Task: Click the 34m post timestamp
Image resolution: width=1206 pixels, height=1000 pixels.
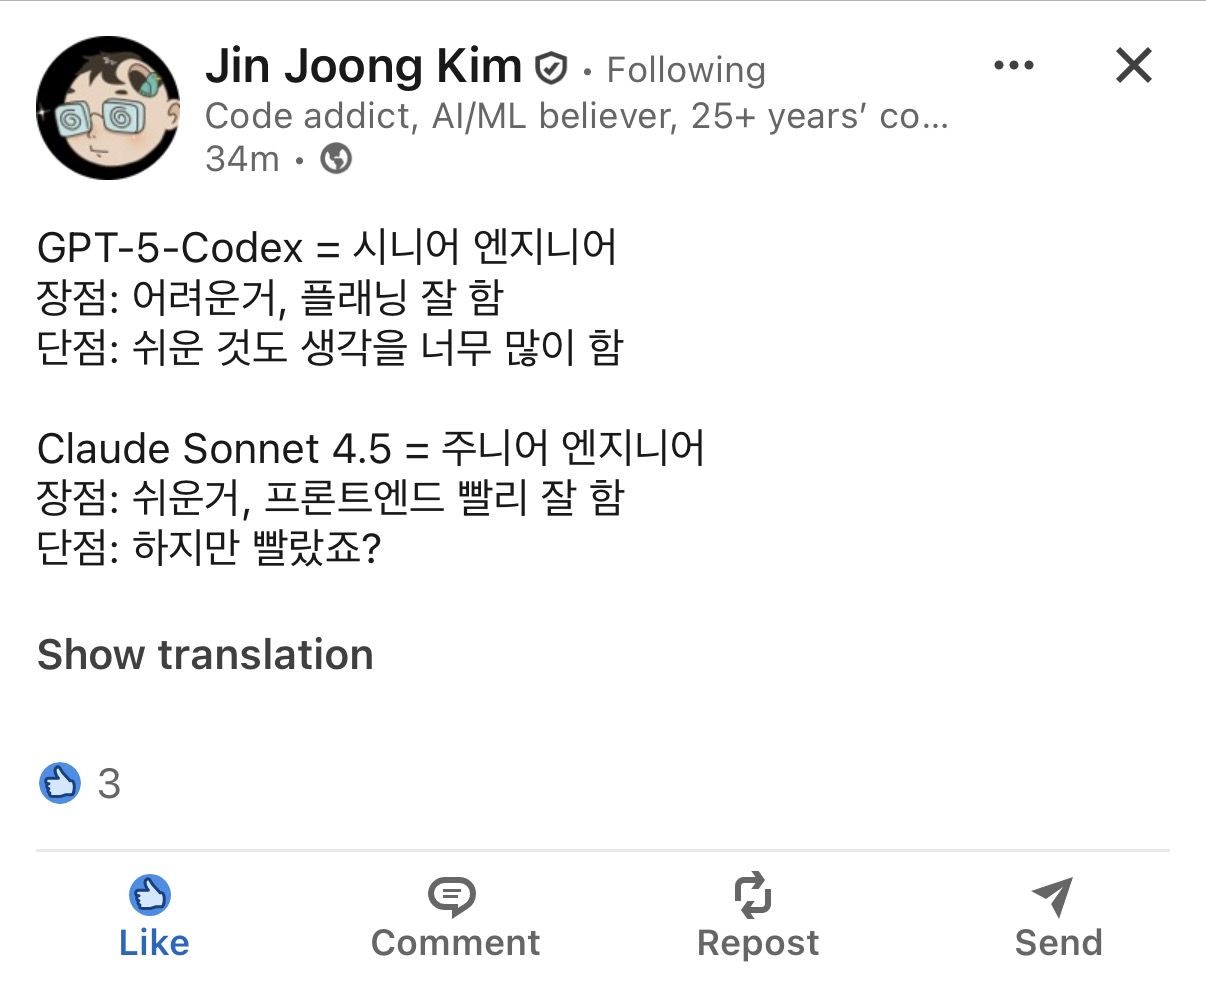Action: click(242, 158)
